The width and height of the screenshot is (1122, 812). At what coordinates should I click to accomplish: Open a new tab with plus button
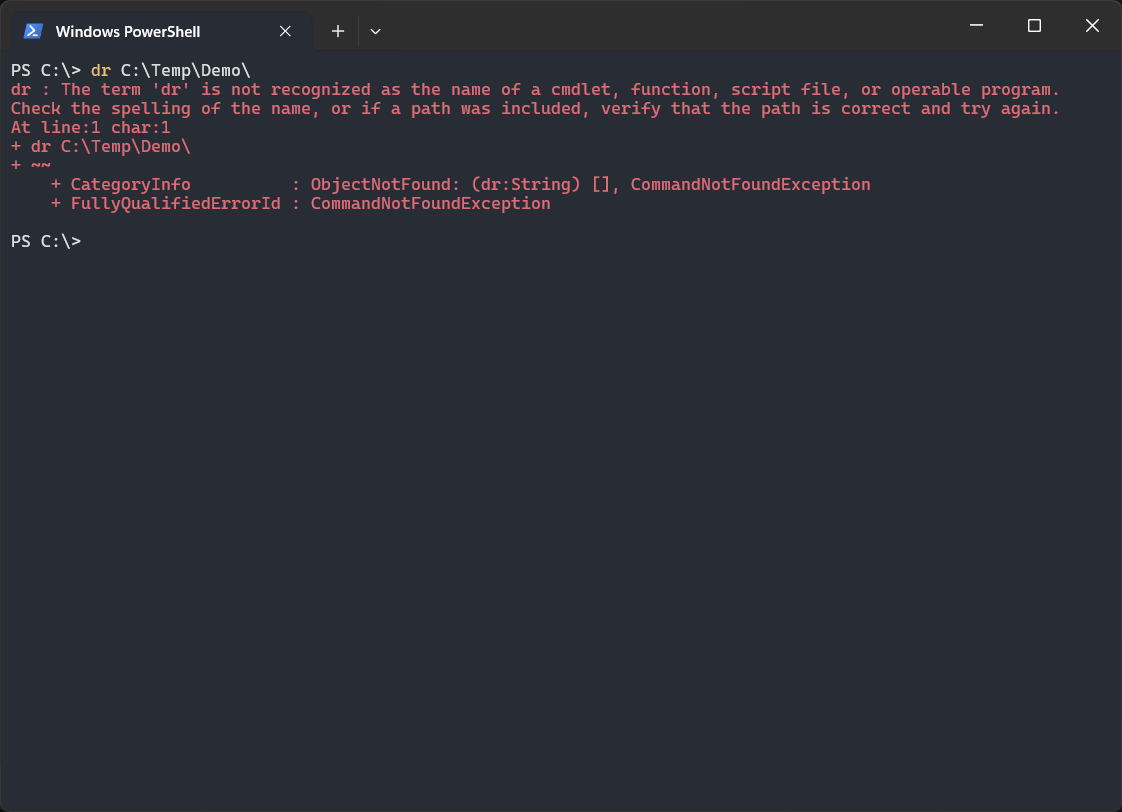pyautogui.click(x=338, y=31)
